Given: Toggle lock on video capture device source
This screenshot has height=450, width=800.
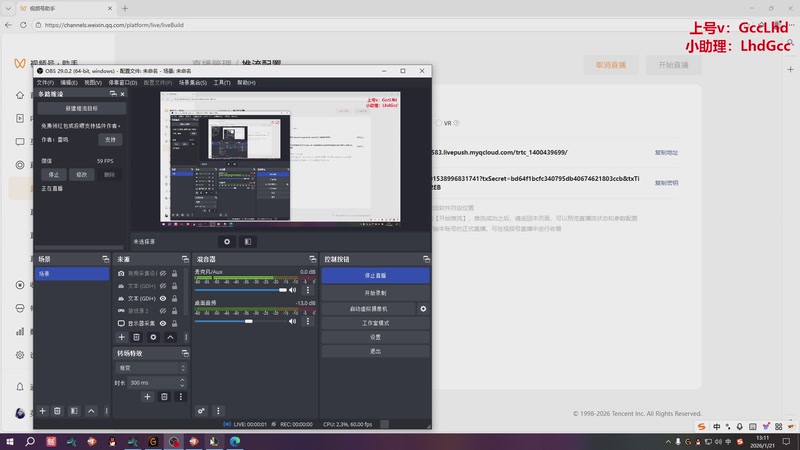Looking at the screenshot, I should [x=174, y=273].
